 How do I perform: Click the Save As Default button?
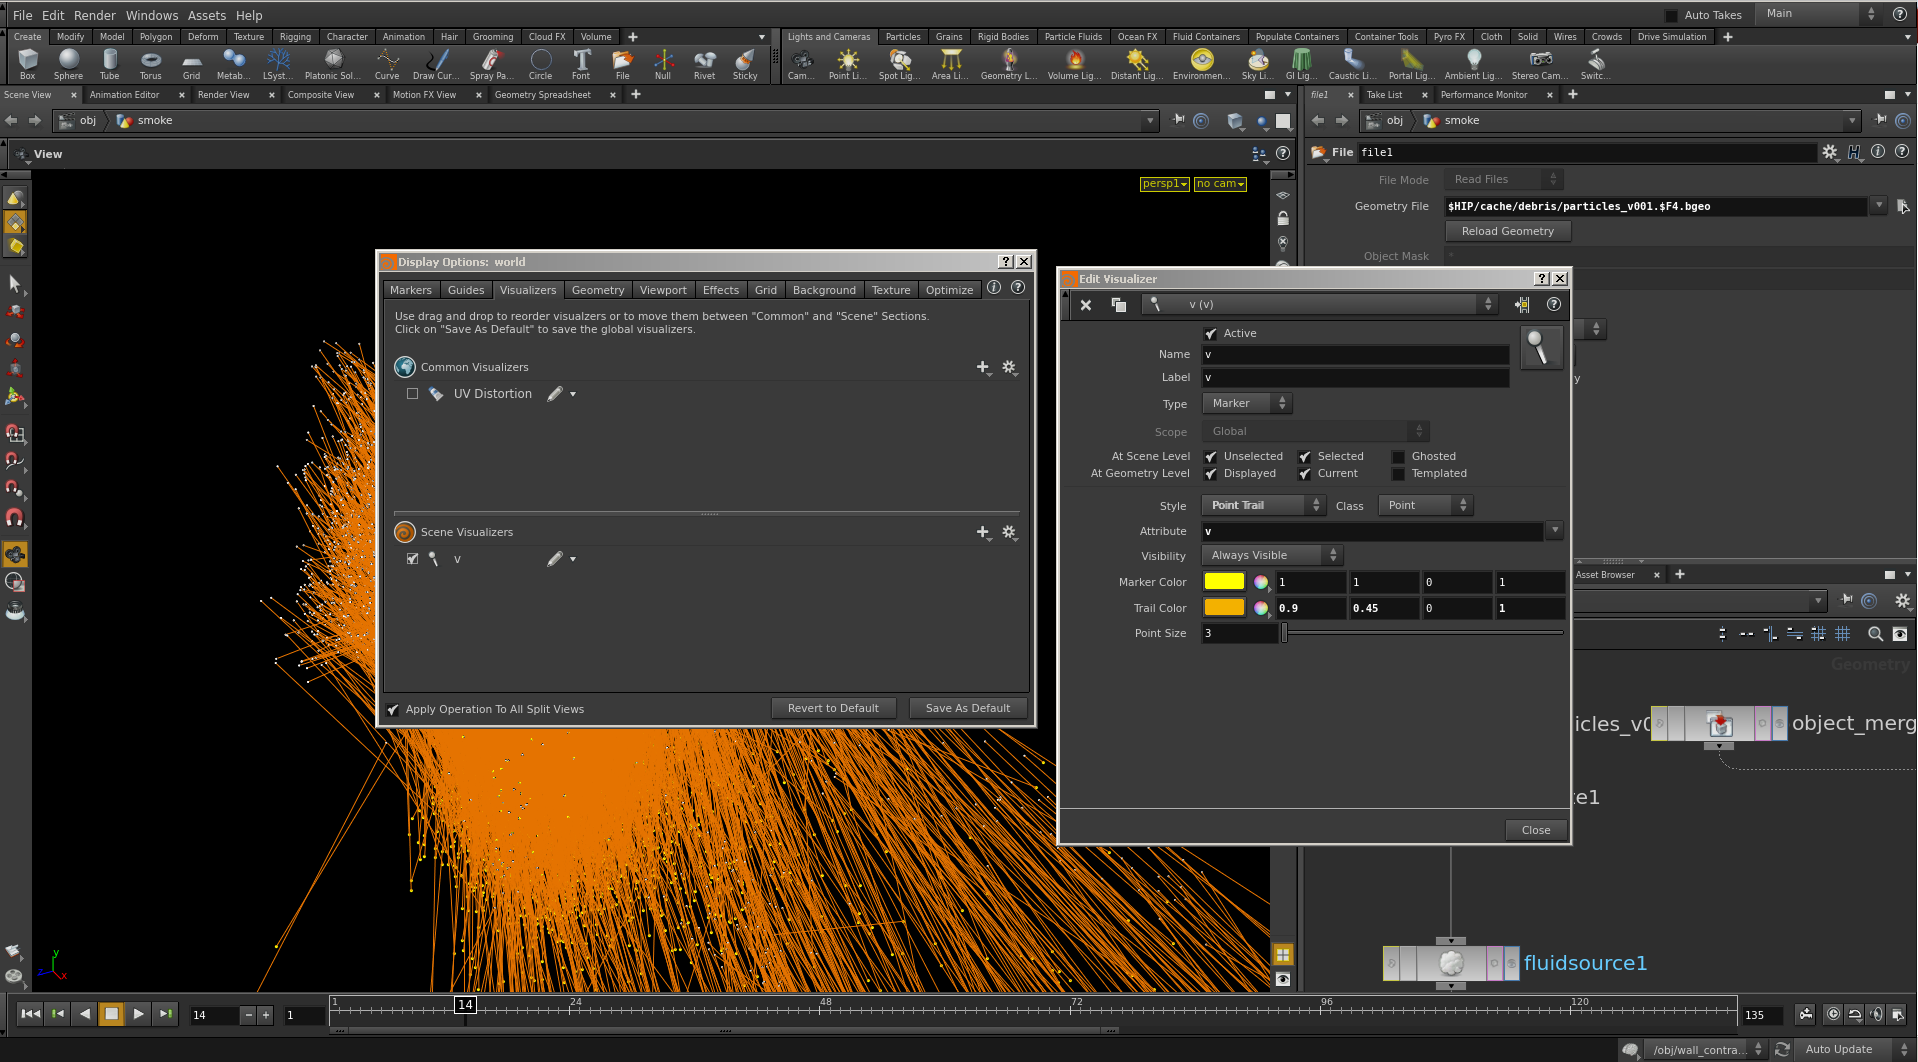[968, 708]
